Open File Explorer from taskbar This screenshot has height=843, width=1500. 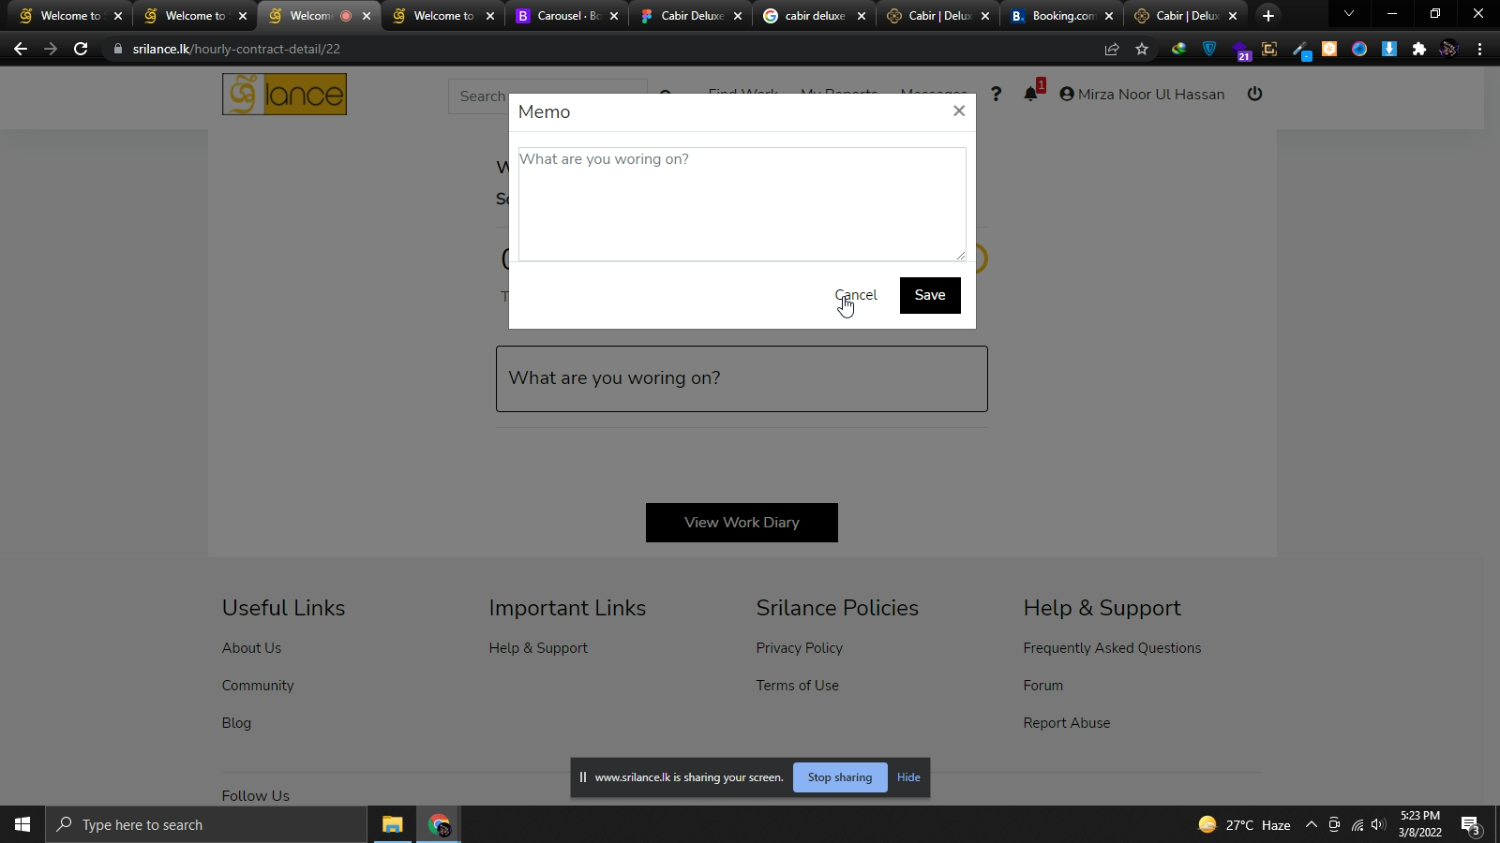[x=392, y=825]
